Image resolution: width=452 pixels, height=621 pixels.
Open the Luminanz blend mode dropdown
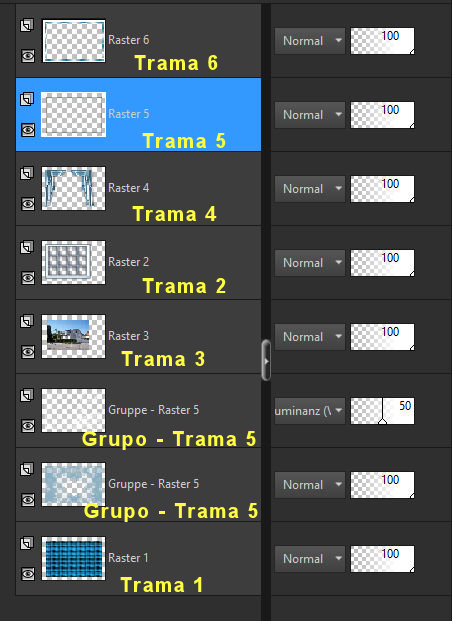[310, 411]
